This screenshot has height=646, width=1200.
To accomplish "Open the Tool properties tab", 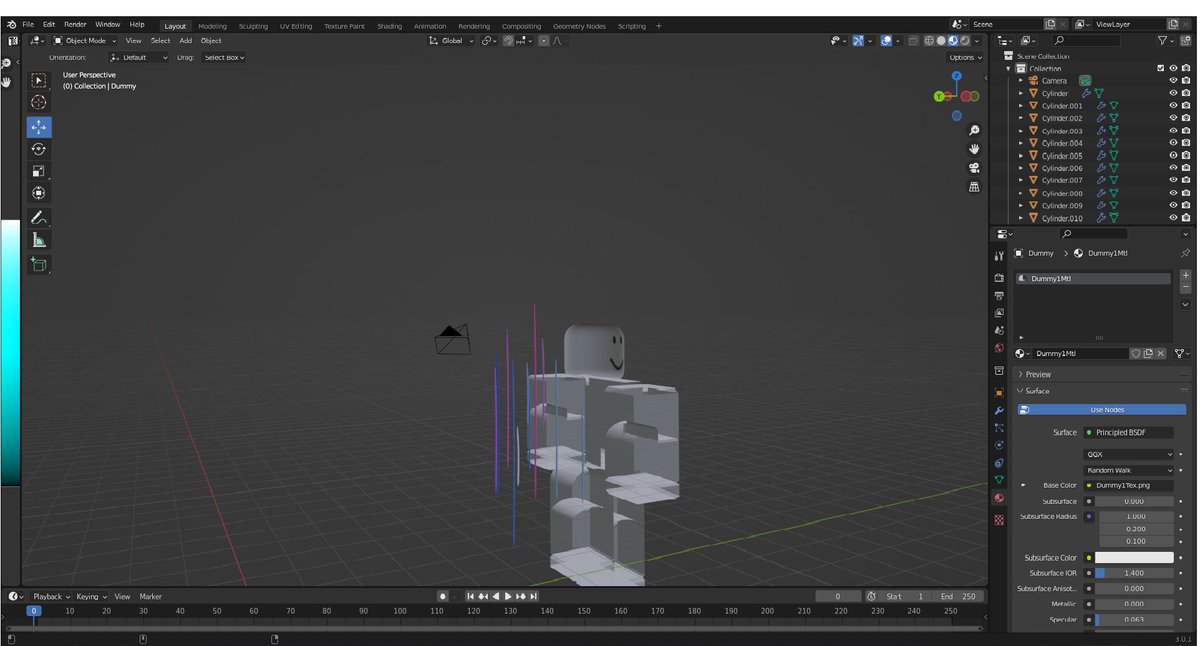I will pos(999,256).
